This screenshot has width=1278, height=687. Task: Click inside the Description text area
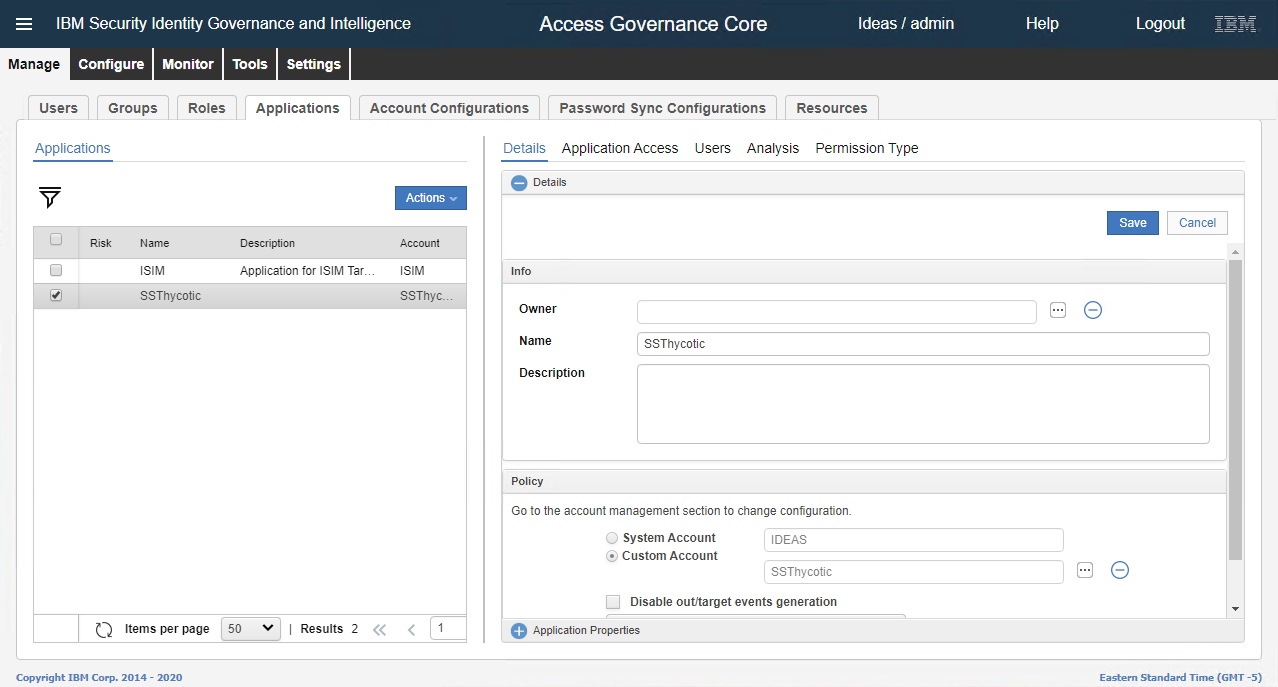point(922,403)
